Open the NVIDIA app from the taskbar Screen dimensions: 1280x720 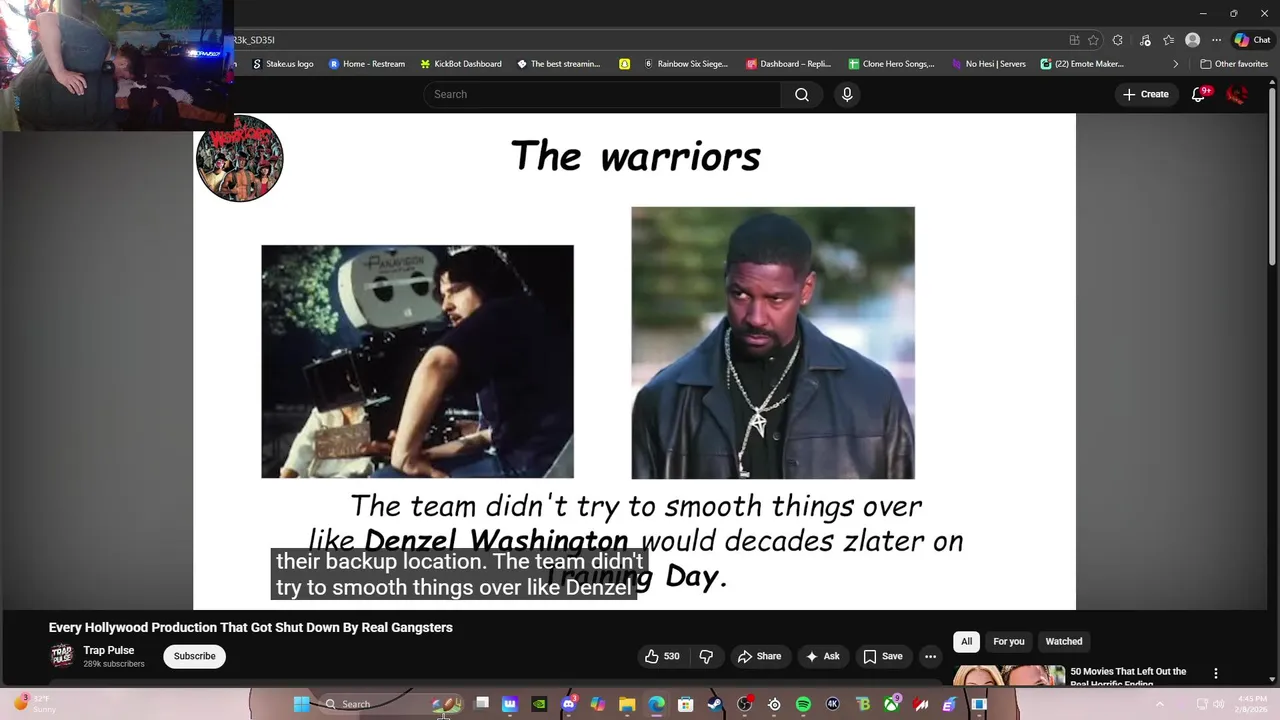[539, 704]
